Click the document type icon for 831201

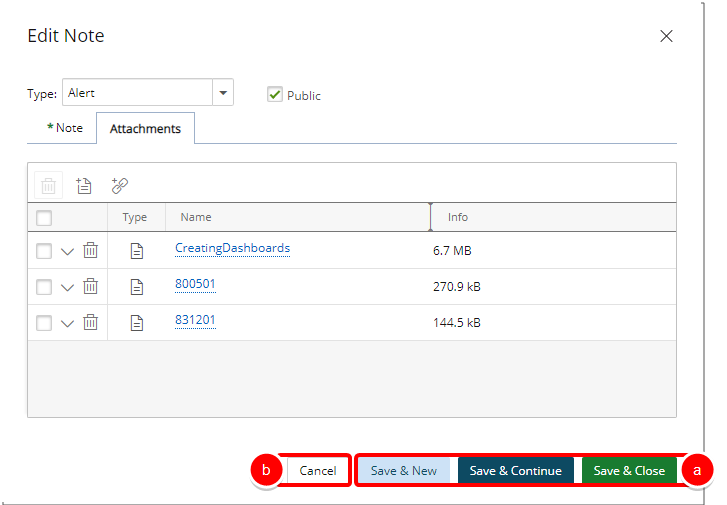(x=137, y=323)
